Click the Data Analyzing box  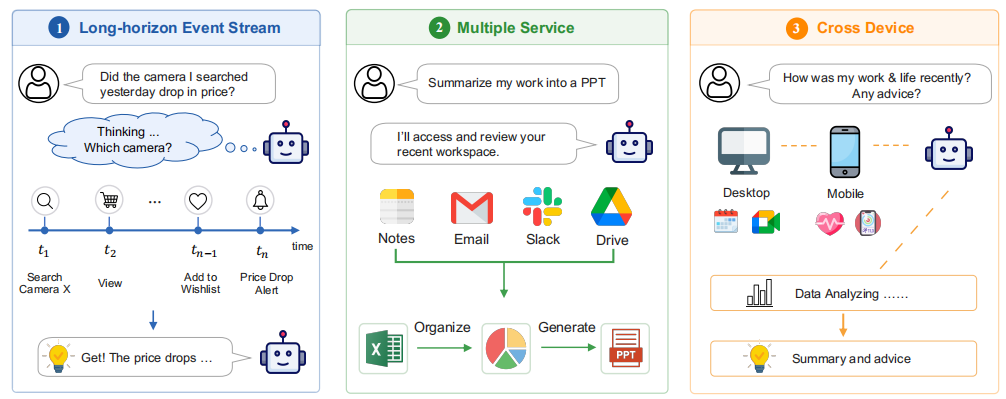point(843,294)
